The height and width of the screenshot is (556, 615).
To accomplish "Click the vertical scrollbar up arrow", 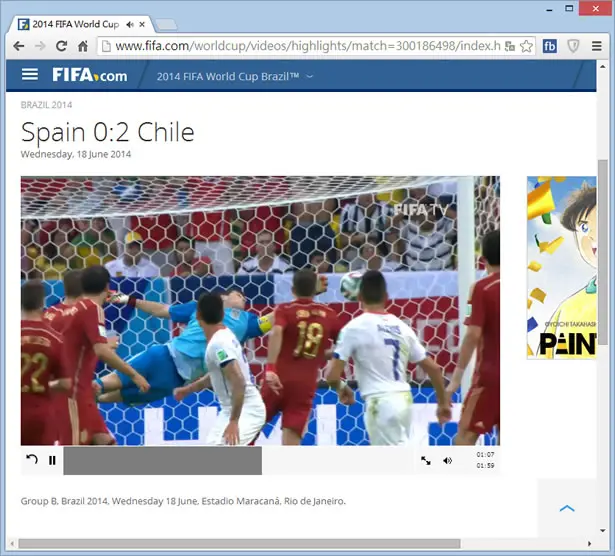I will pos(603,67).
